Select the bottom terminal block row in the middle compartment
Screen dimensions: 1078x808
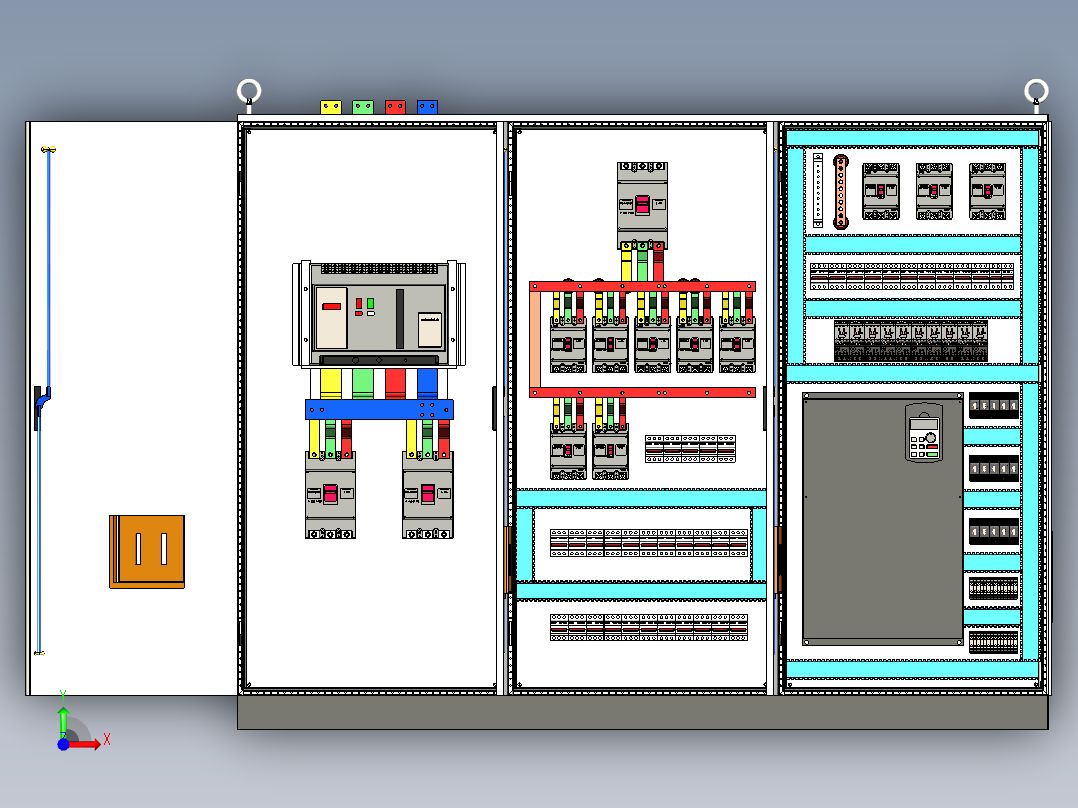(649, 628)
